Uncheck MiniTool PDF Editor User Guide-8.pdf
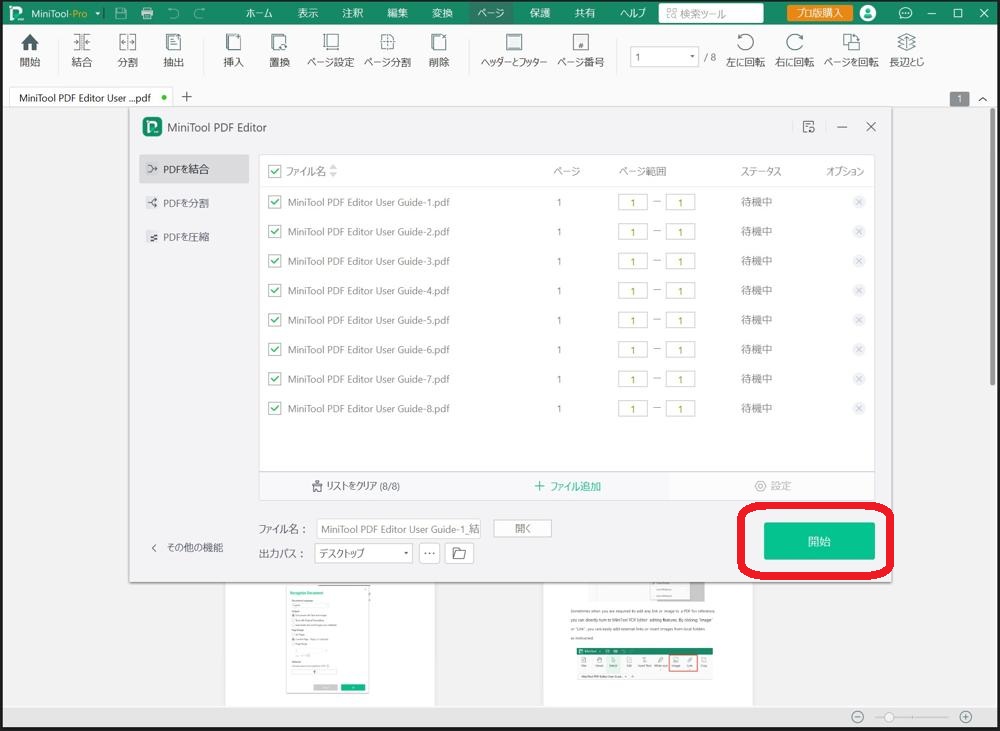 [x=275, y=408]
